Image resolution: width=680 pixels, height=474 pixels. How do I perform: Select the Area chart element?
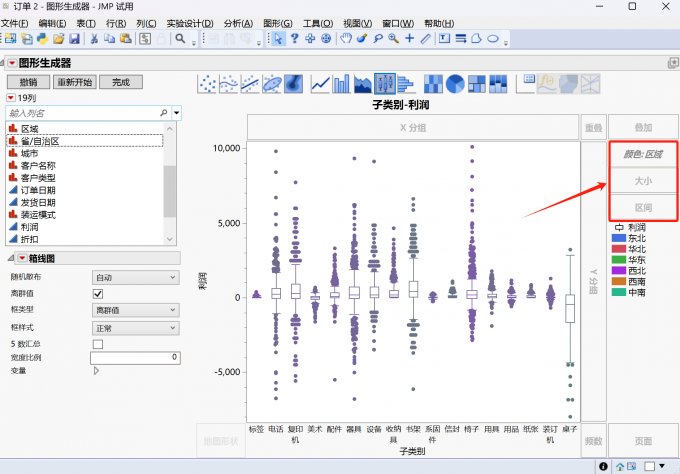pos(363,84)
